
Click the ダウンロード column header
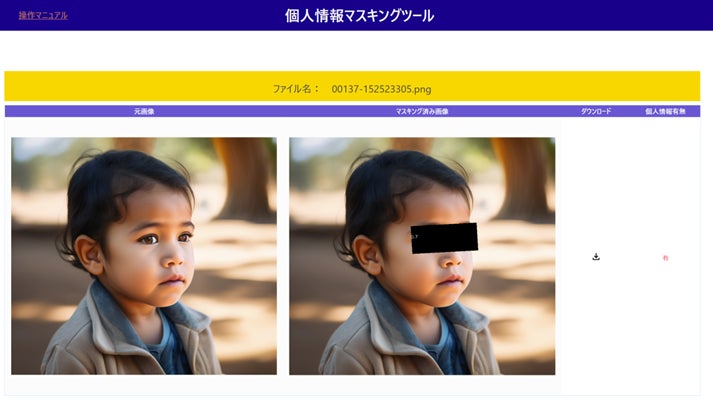pyautogui.click(x=596, y=111)
